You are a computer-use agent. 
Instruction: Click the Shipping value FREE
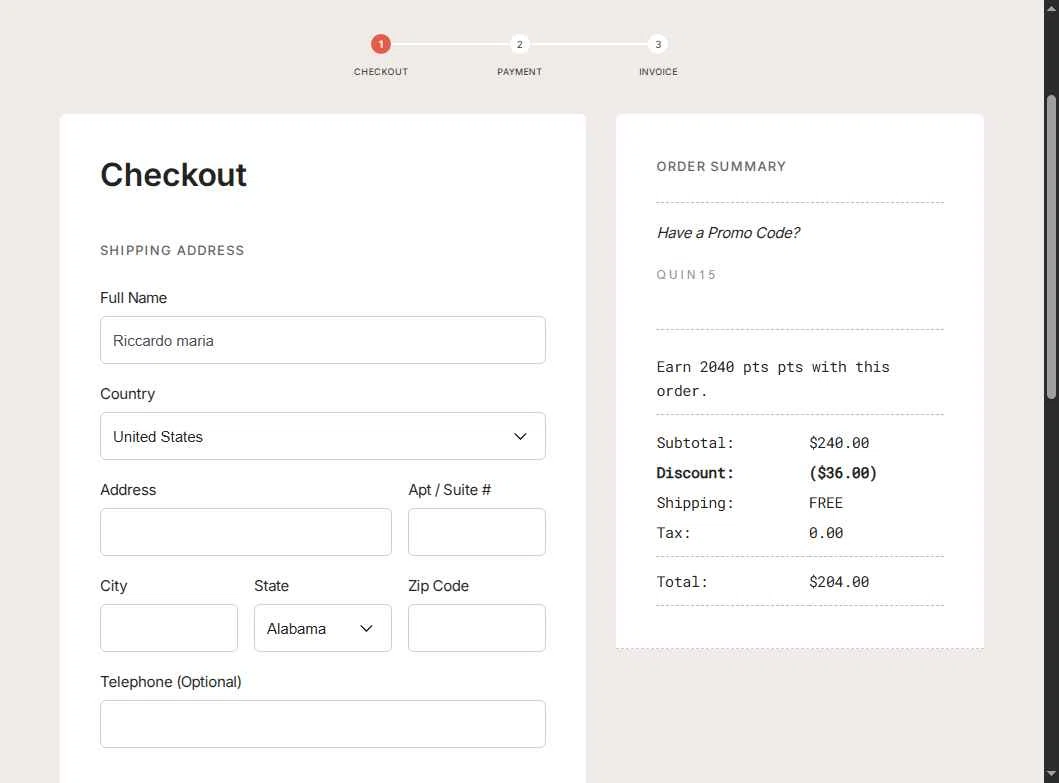tap(826, 503)
